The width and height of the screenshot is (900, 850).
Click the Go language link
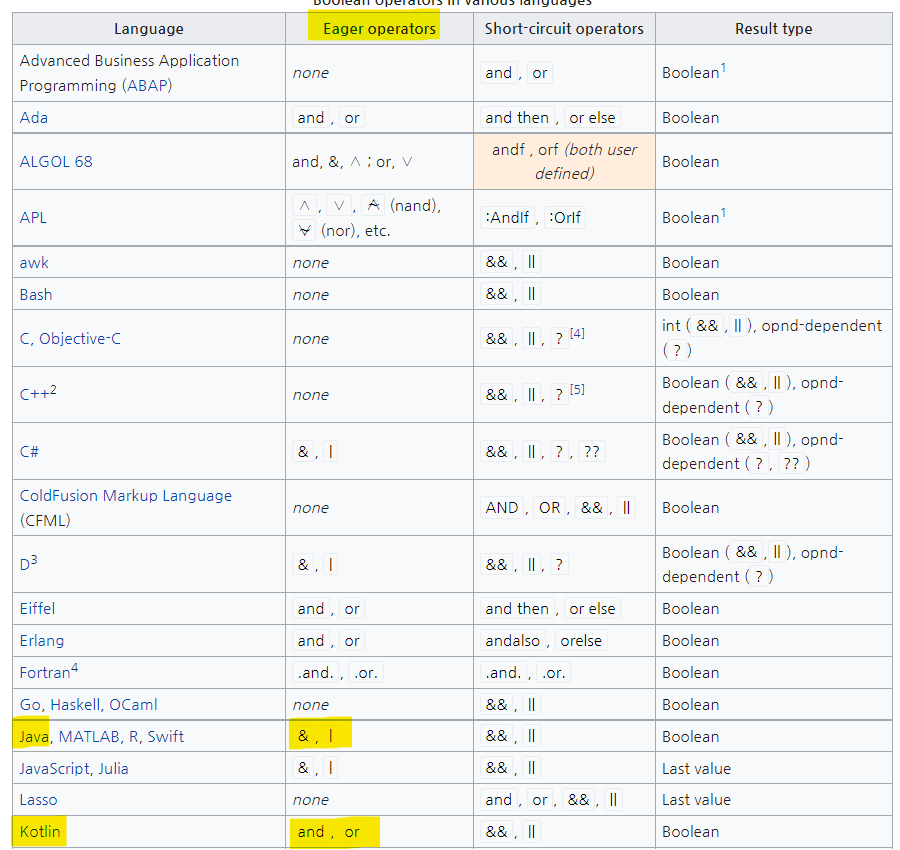tap(30, 705)
